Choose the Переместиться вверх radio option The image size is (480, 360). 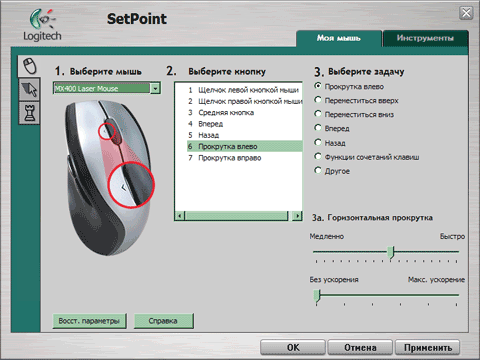pos(318,100)
